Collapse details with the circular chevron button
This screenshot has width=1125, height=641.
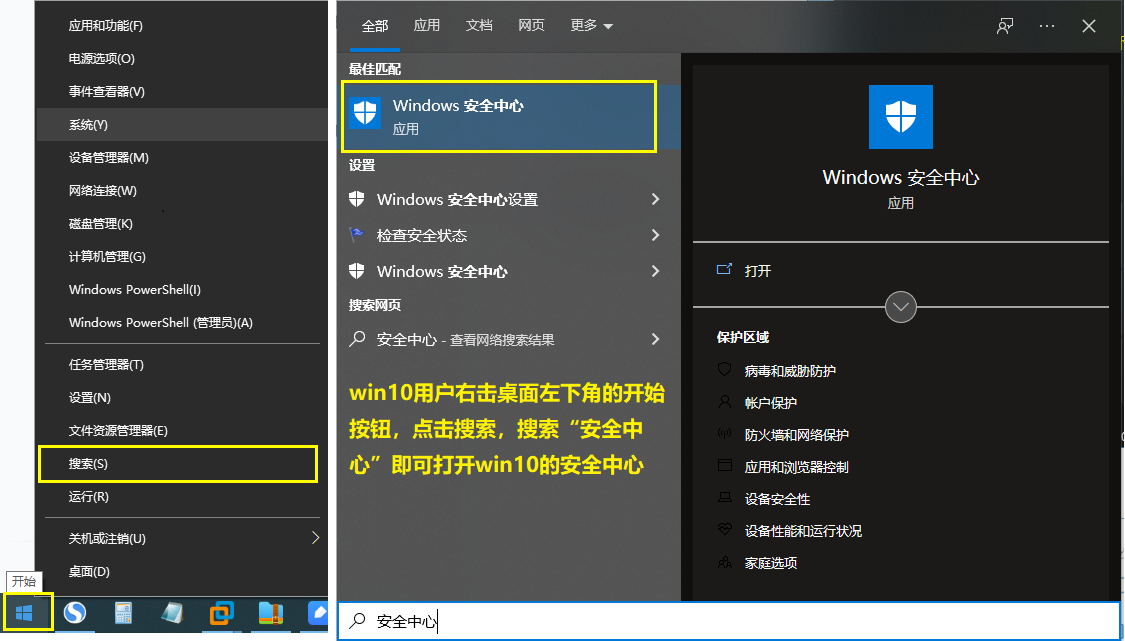900,307
